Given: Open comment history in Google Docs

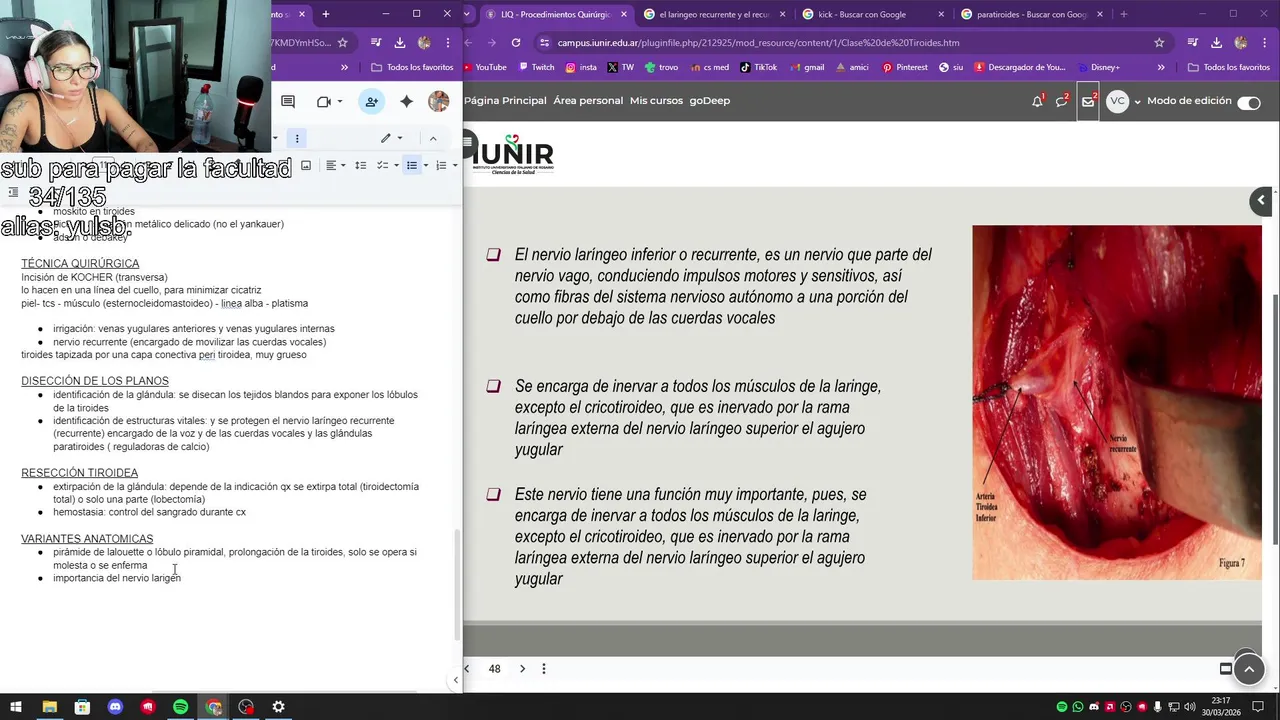Looking at the screenshot, I should [288, 102].
